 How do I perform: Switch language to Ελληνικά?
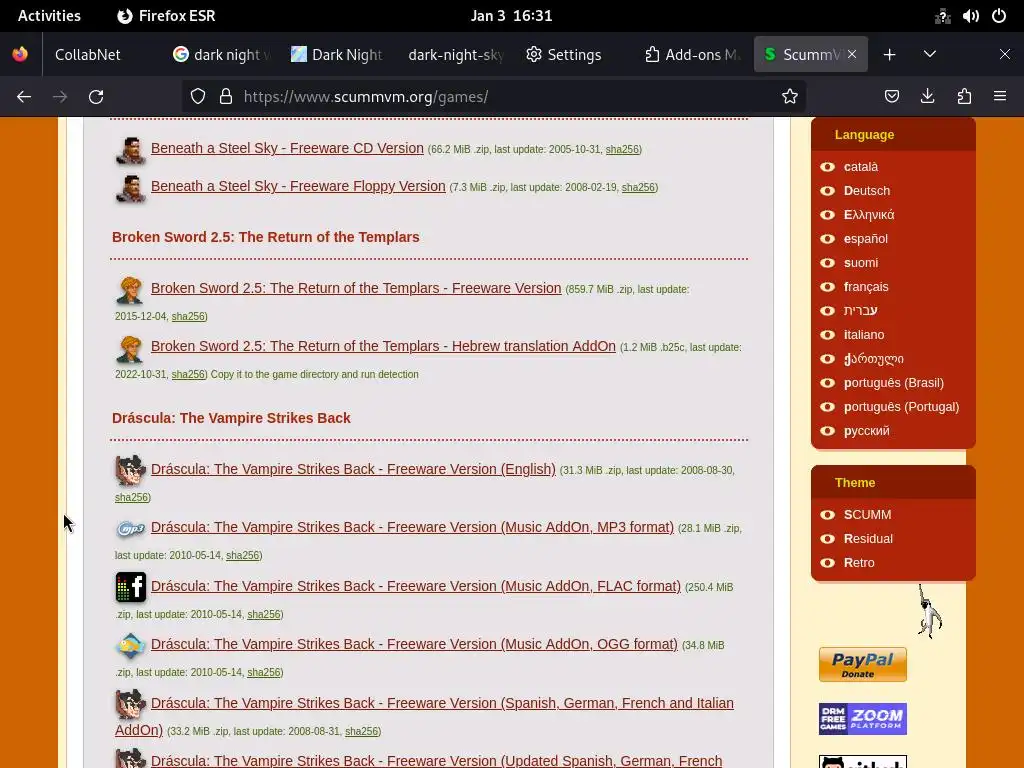tap(869, 215)
